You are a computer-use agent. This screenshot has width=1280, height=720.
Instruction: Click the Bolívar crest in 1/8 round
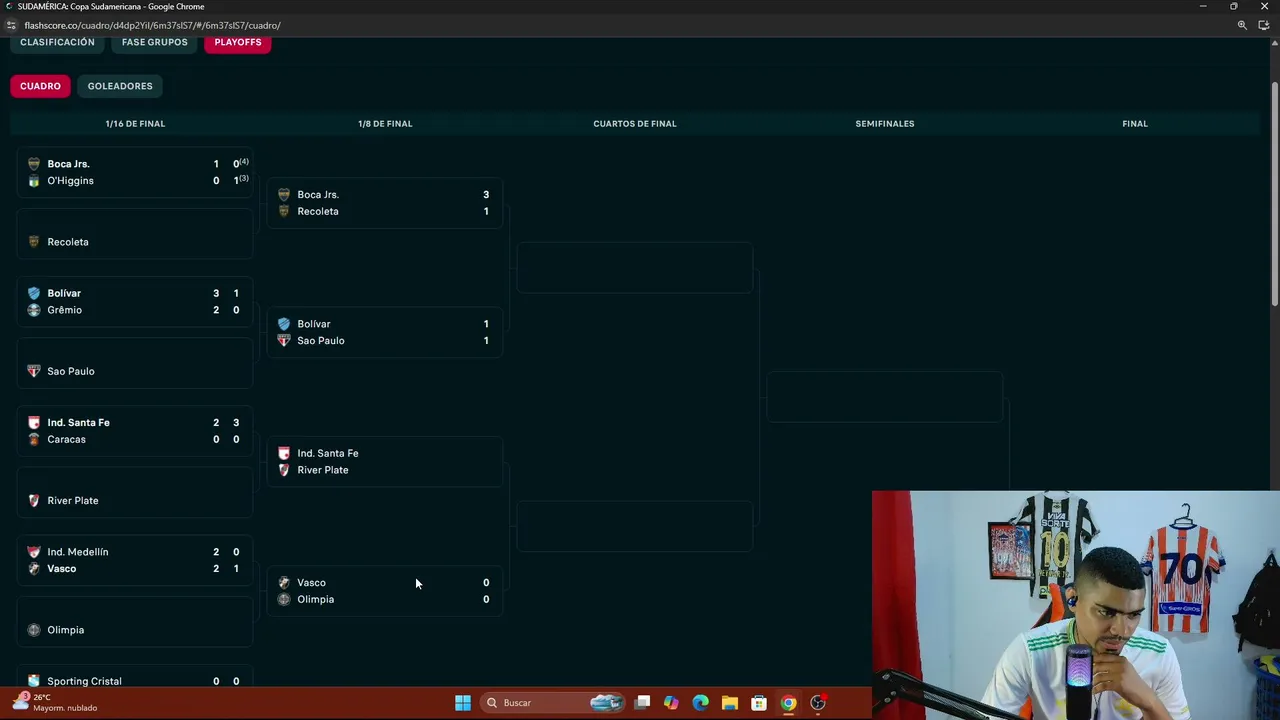(x=284, y=324)
